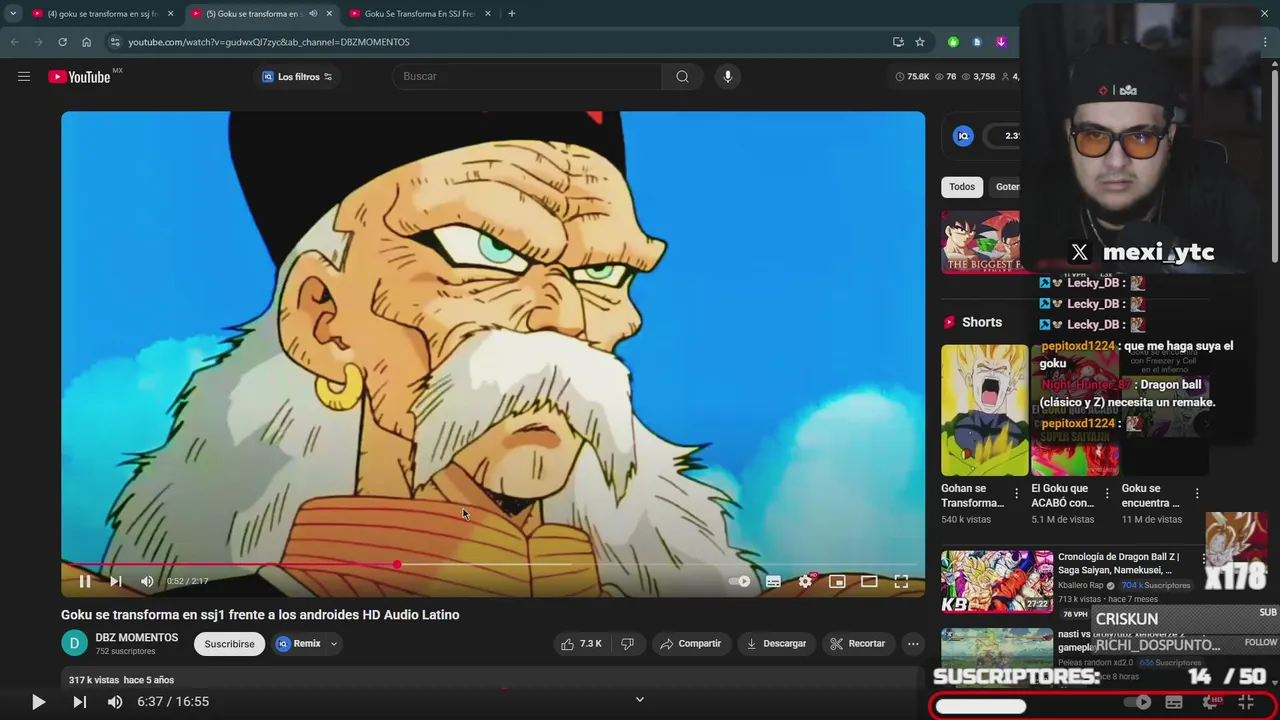Click the chevron down in outer bottom bar
Image resolution: width=1280 pixels, height=720 pixels.
[x=640, y=699]
